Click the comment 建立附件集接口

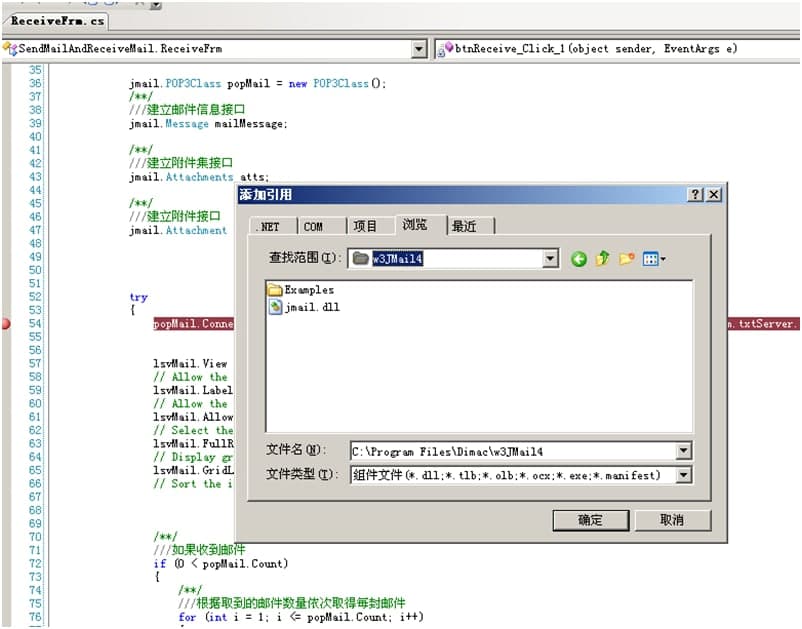pyautogui.click(x=181, y=163)
